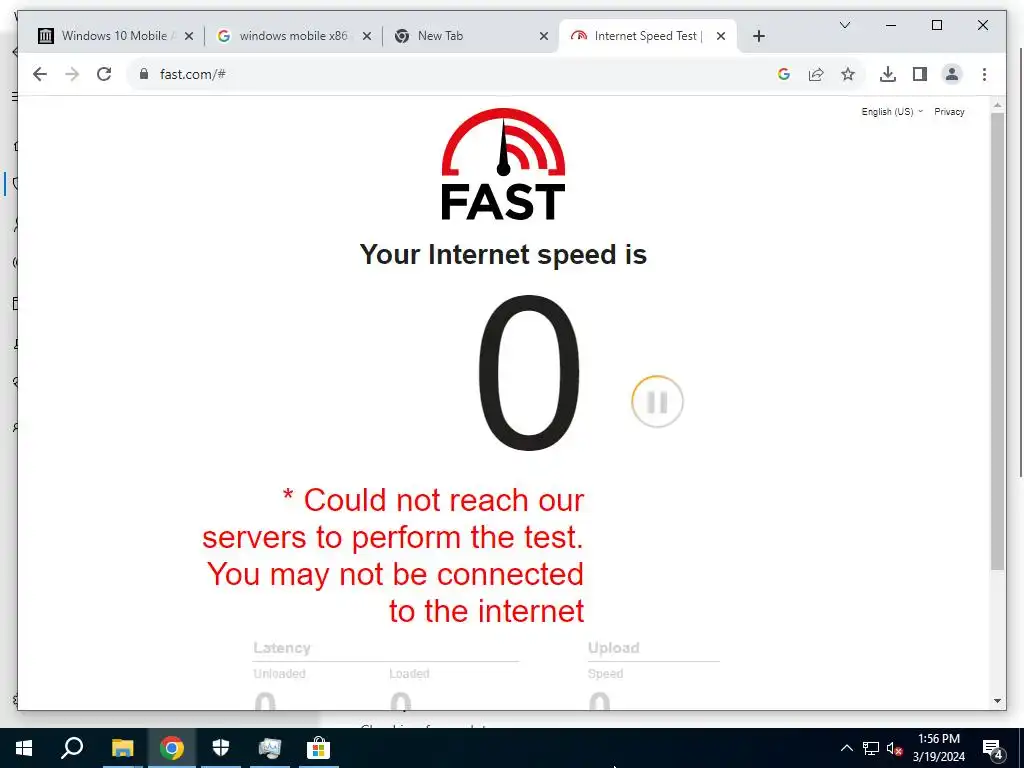Open the Privacy link
Image resolution: width=1024 pixels, height=768 pixels.
click(949, 112)
